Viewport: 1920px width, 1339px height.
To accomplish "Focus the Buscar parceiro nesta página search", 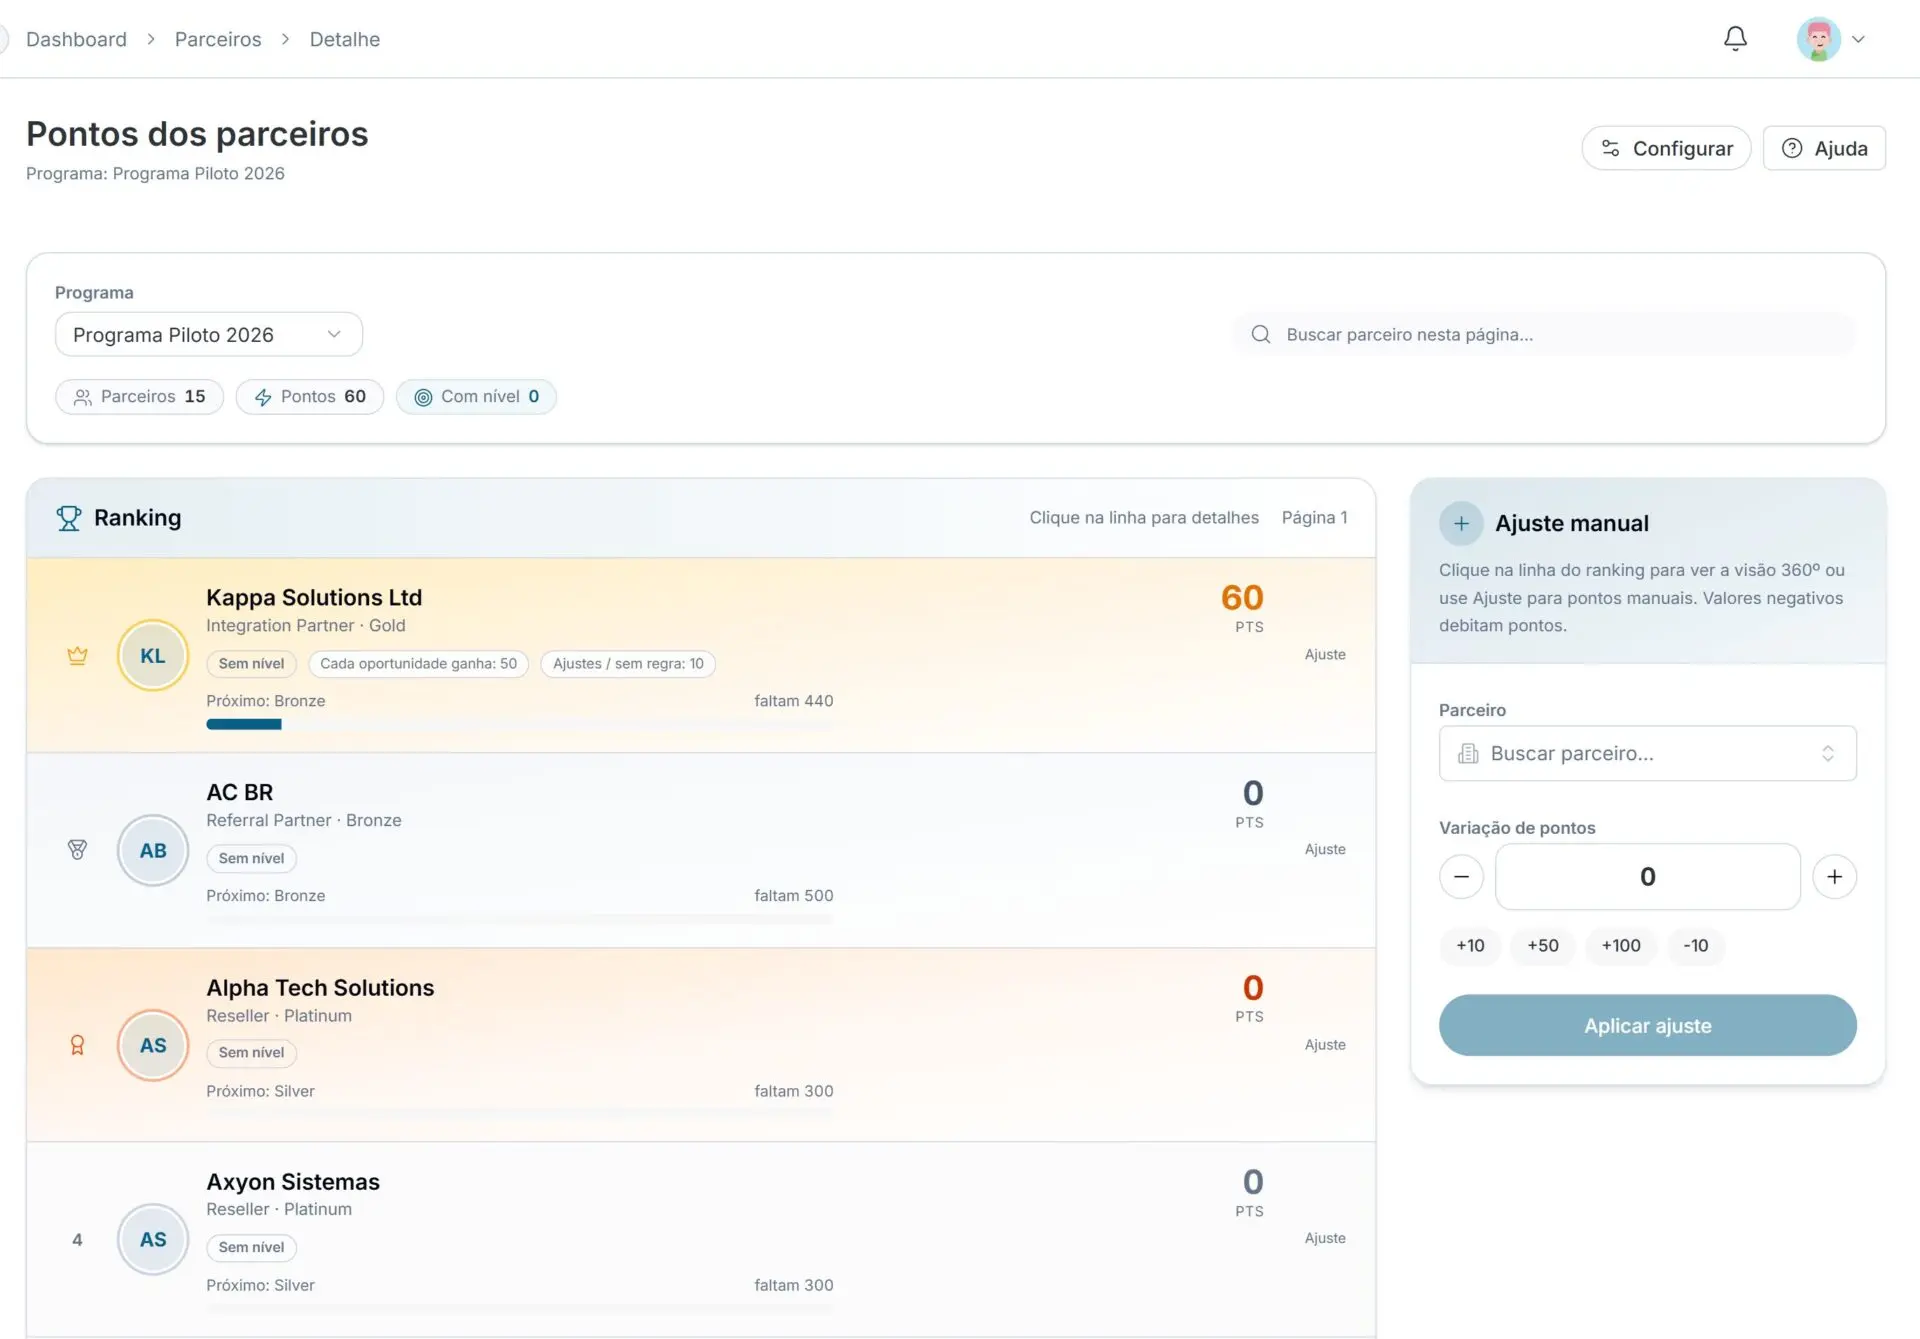I will coord(1544,334).
